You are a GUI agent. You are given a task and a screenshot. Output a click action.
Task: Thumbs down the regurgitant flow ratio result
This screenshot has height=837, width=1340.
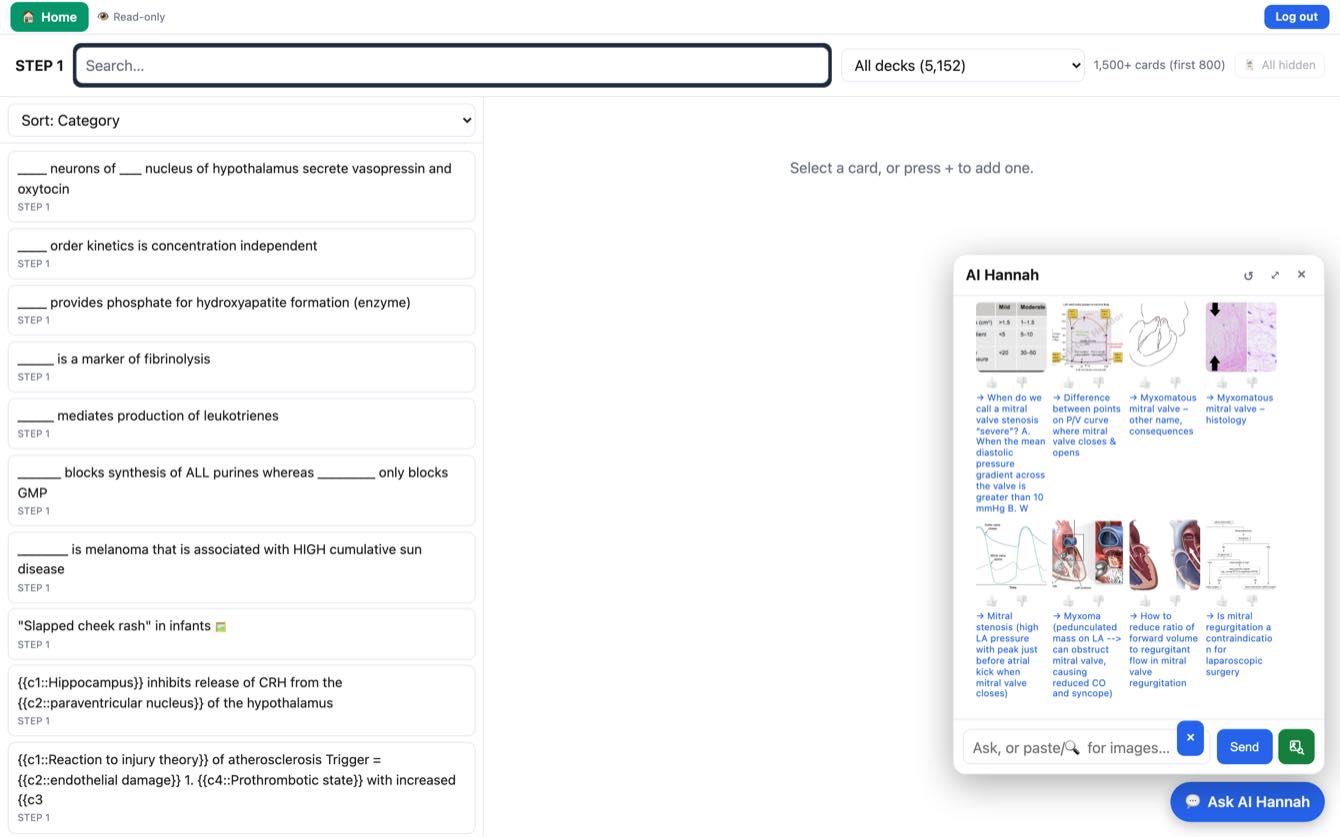click(x=1175, y=601)
